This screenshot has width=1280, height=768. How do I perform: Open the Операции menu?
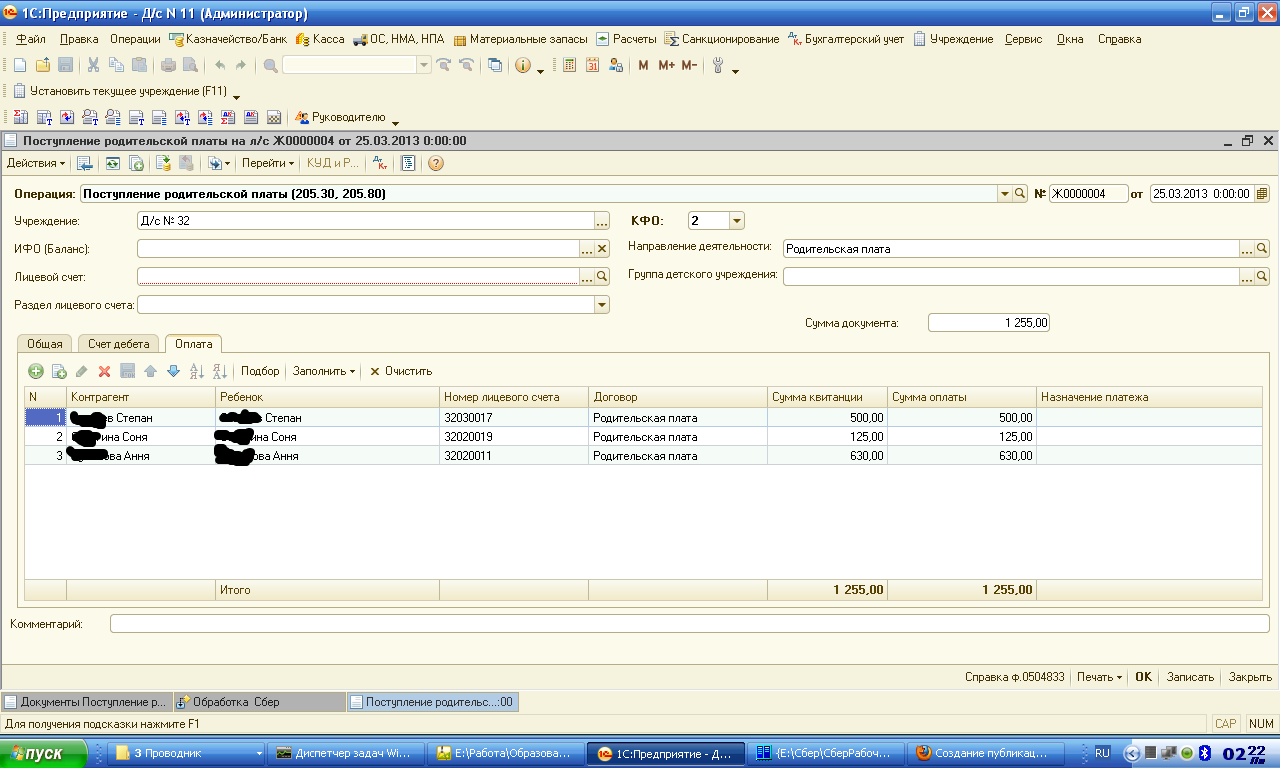(x=135, y=39)
